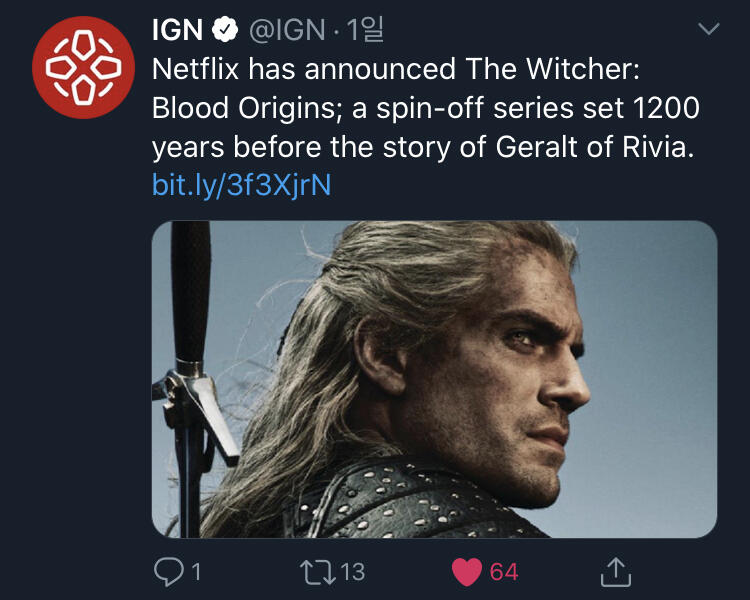750x600 pixels.
Task: Click the reply speech bubble icon
Action: [169, 571]
